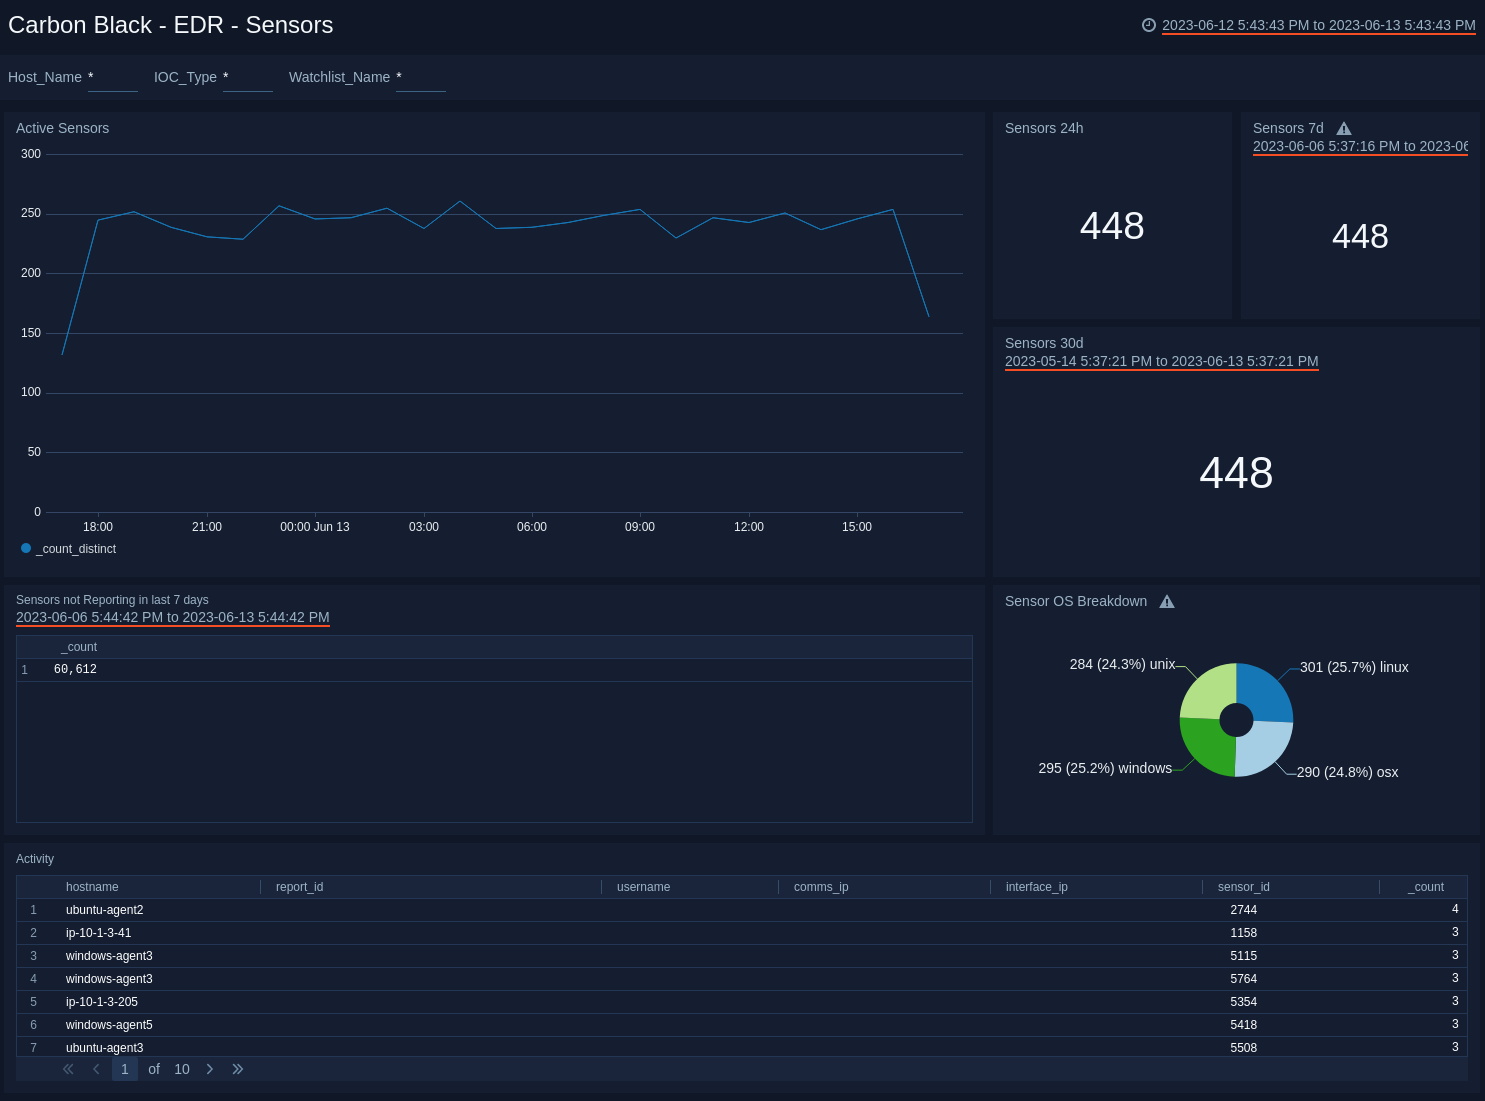Jump to the last page of the Activity table
The width and height of the screenshot is (1485, 1101).
coord(238,1069)
